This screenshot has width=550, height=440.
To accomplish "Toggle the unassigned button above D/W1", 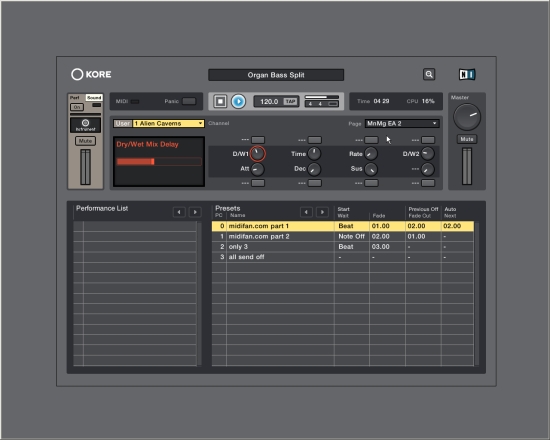I will pos(258,140).
